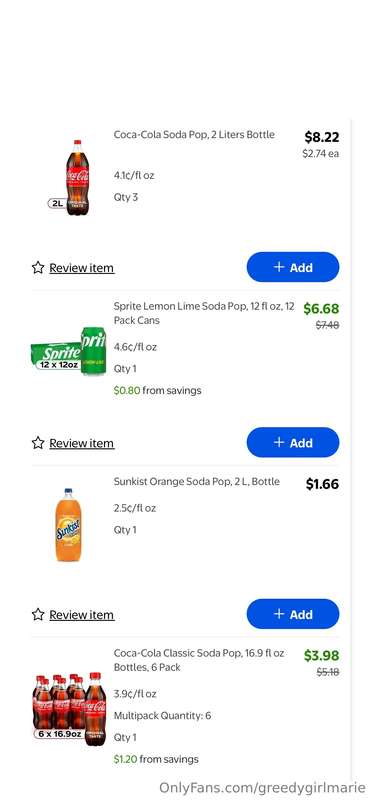Add Sunkist Orange Soda to cart
Image resolution: width=370 pixels, height=800 pixels.
click(x=293, y=614)
